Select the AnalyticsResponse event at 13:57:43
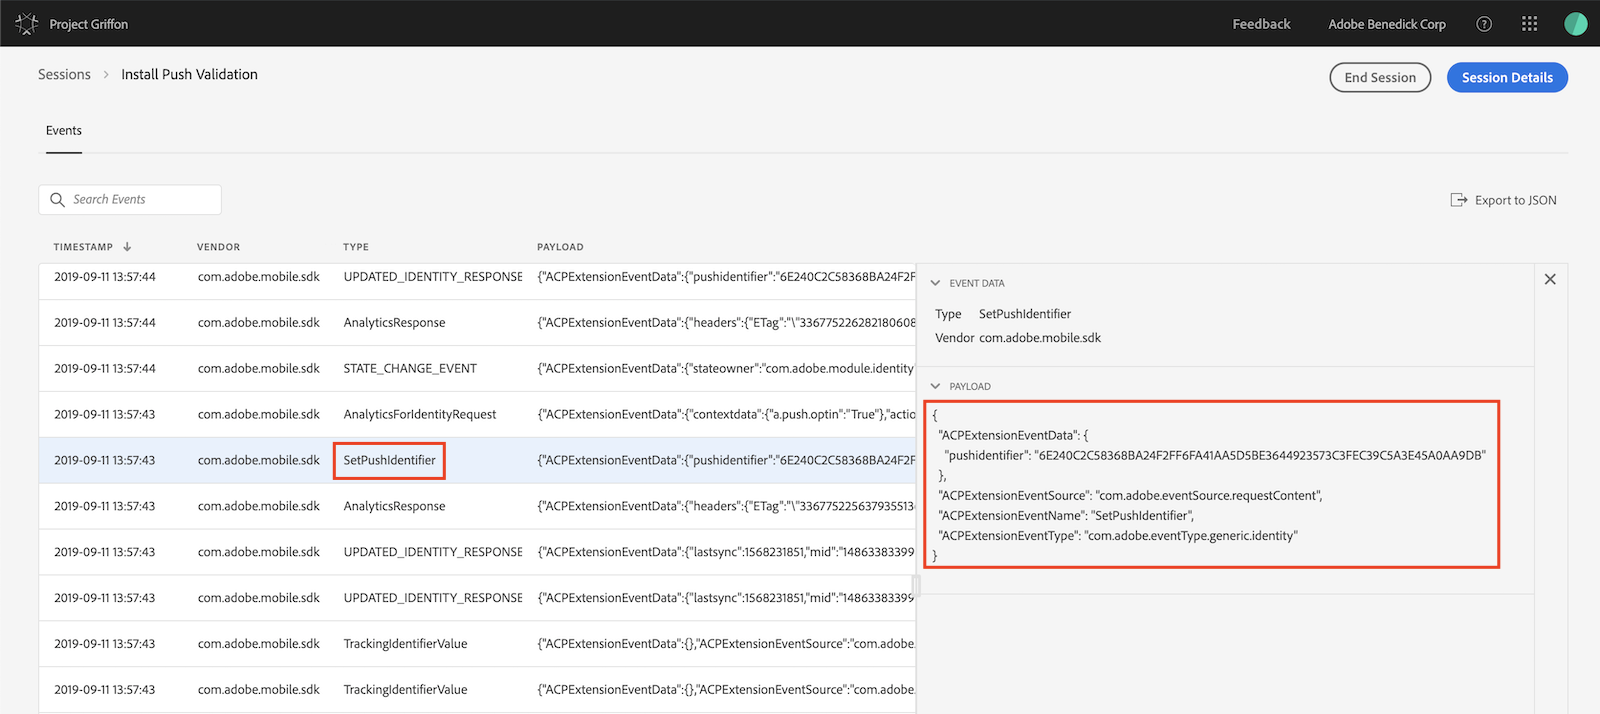This screenshot has width=1600, height=714. tap(477, 506)
